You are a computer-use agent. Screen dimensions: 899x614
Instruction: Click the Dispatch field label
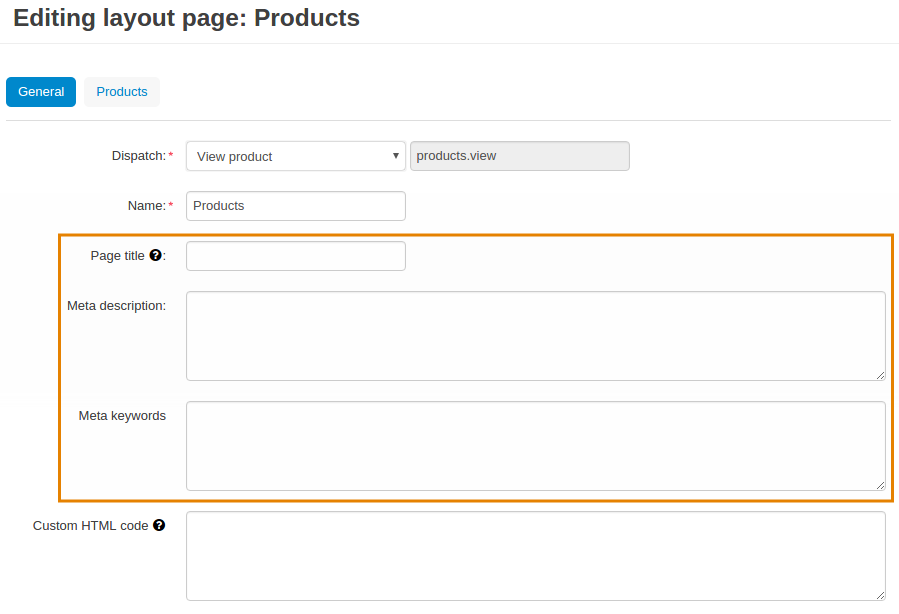(x=139, y=156)
